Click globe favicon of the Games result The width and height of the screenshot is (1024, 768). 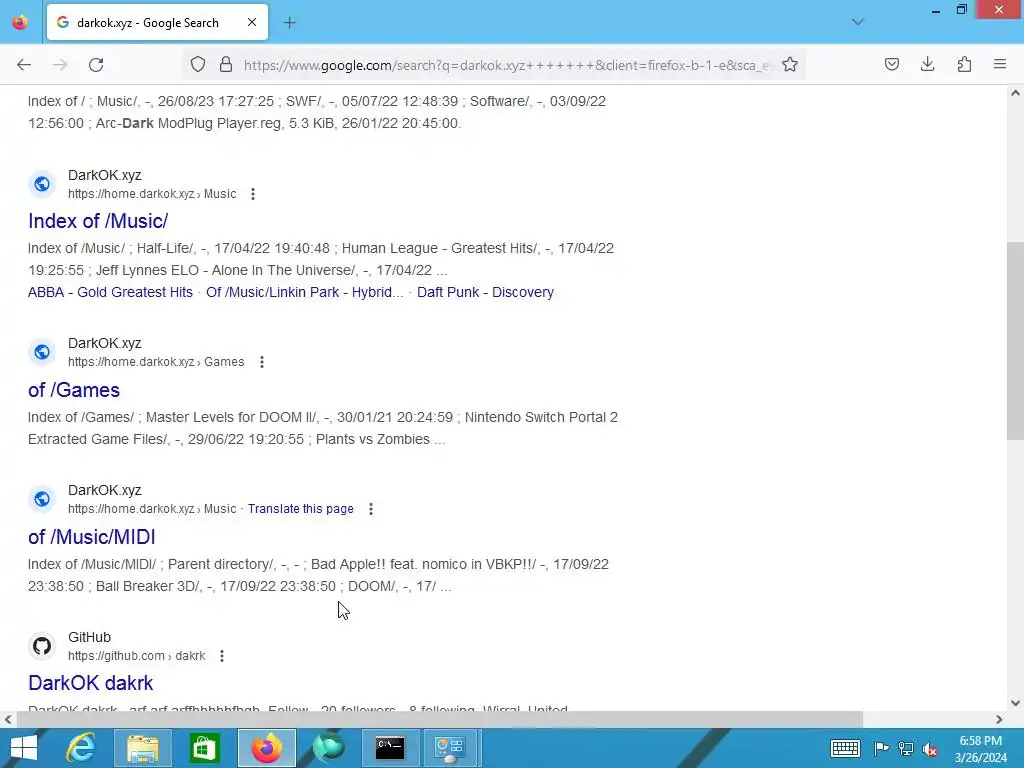pyautogui.click(x=42, y=352)
